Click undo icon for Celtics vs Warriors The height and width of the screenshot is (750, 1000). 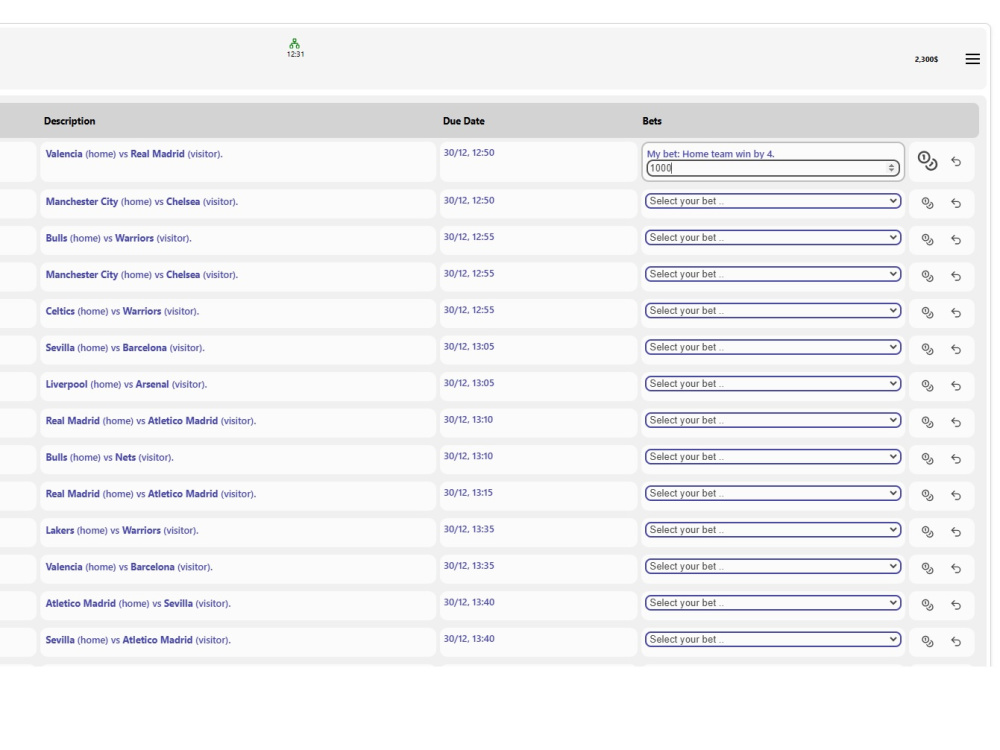(x=955, y=312)
